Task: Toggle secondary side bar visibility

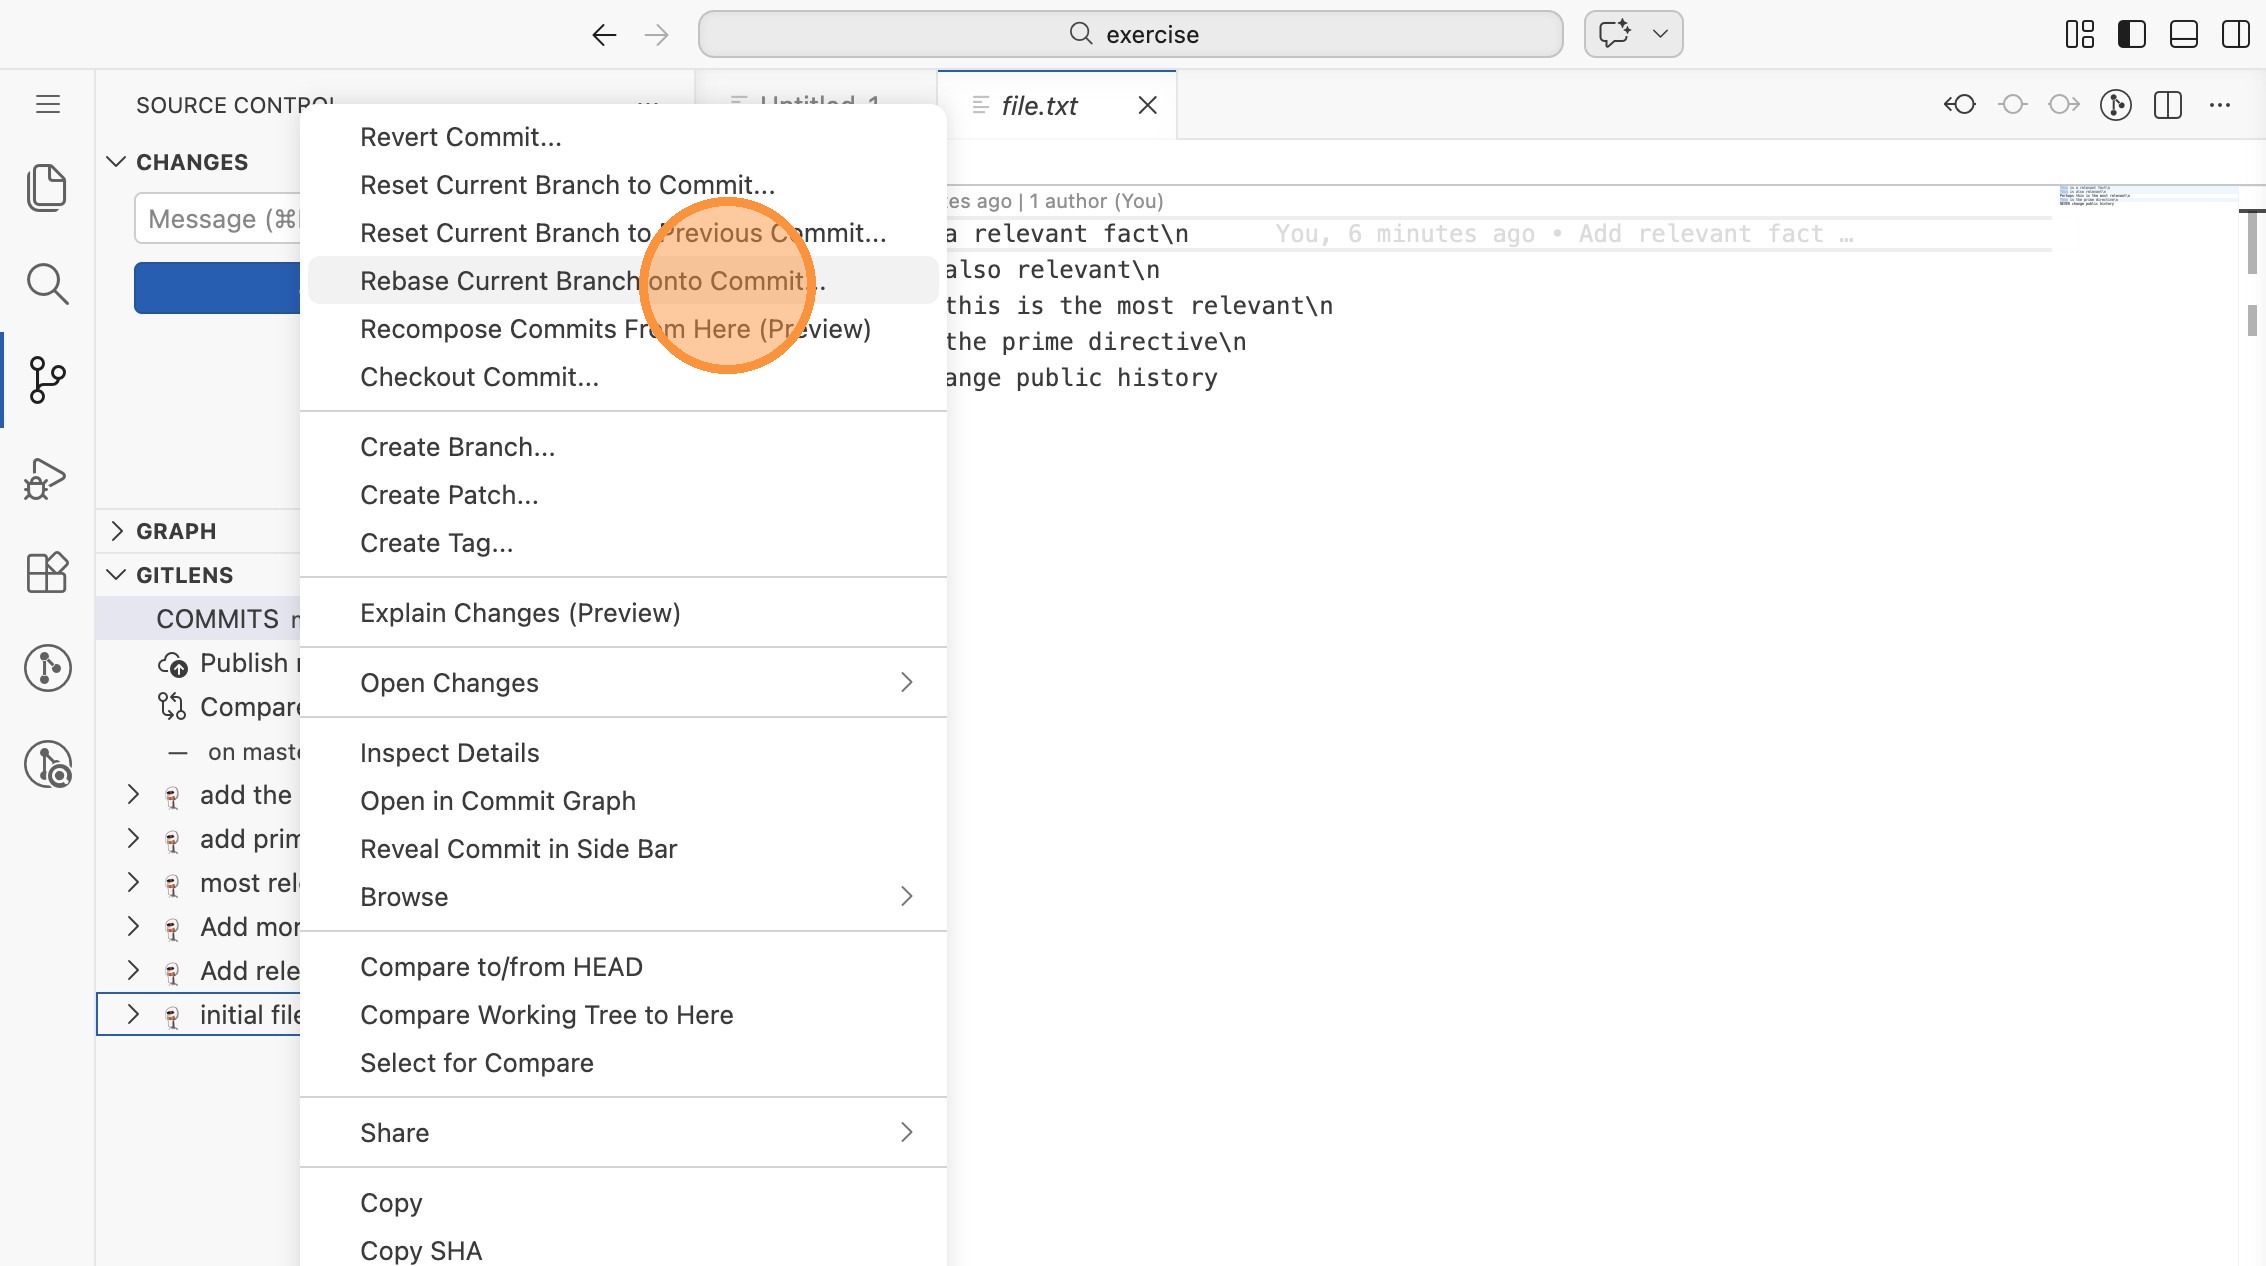Action: coord(2235,34)
